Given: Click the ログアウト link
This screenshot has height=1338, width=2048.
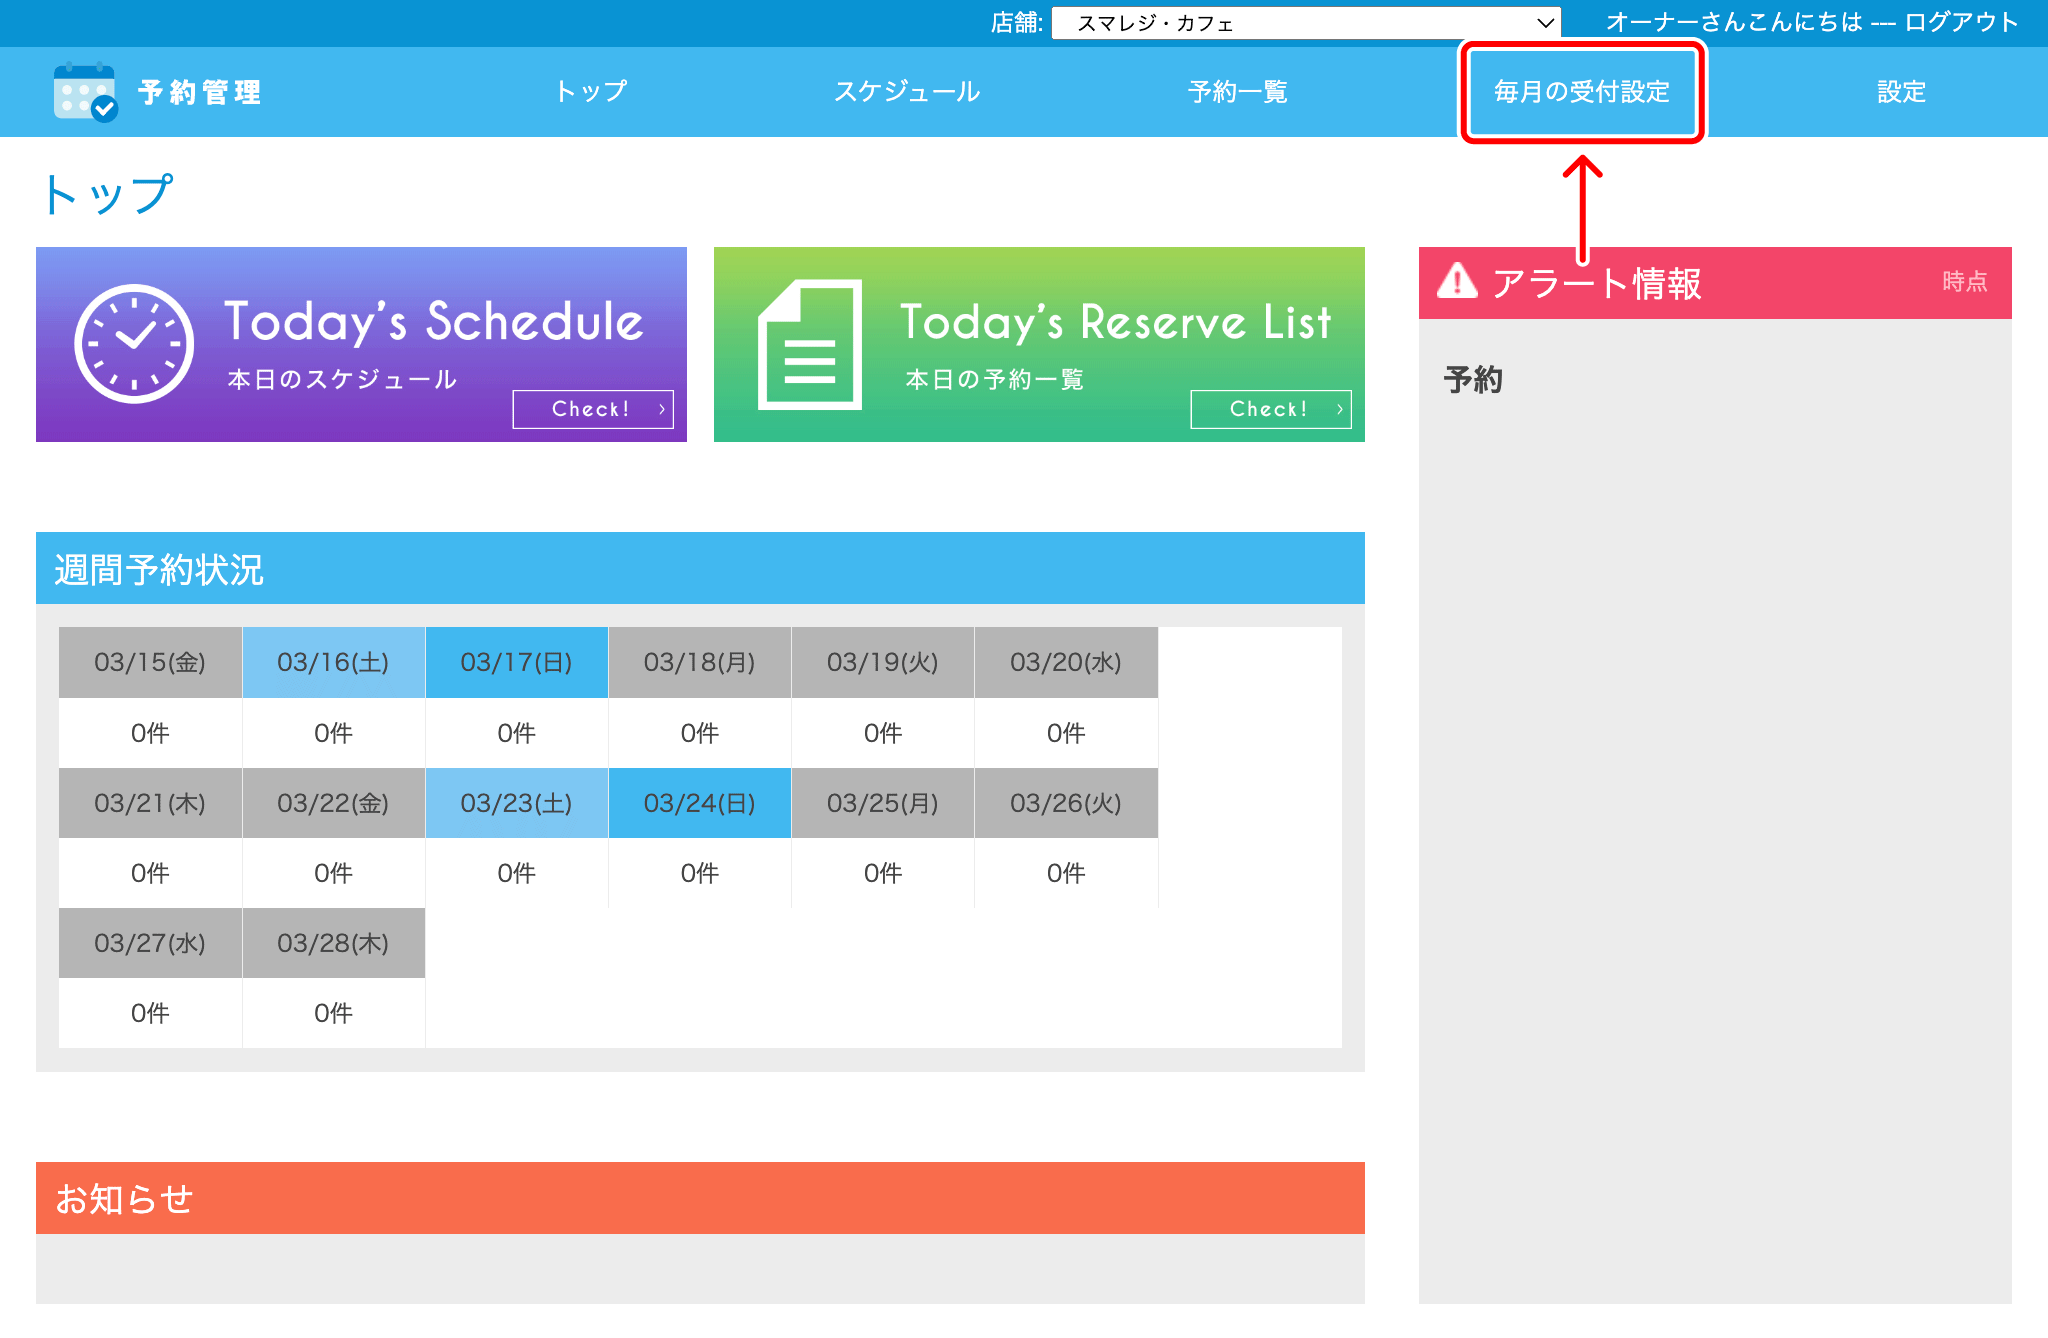Looking at the screenshot, I should tap(1961, 22).
